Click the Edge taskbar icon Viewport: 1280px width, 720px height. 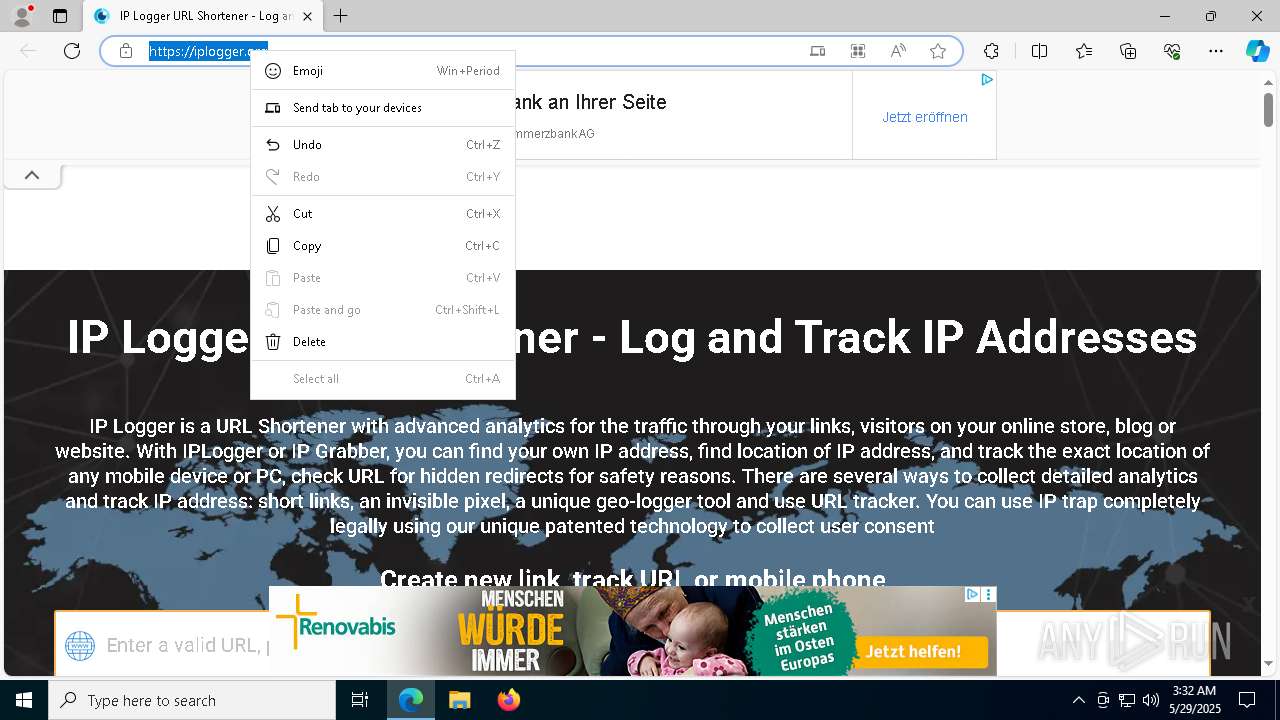[x=411, y=700]
